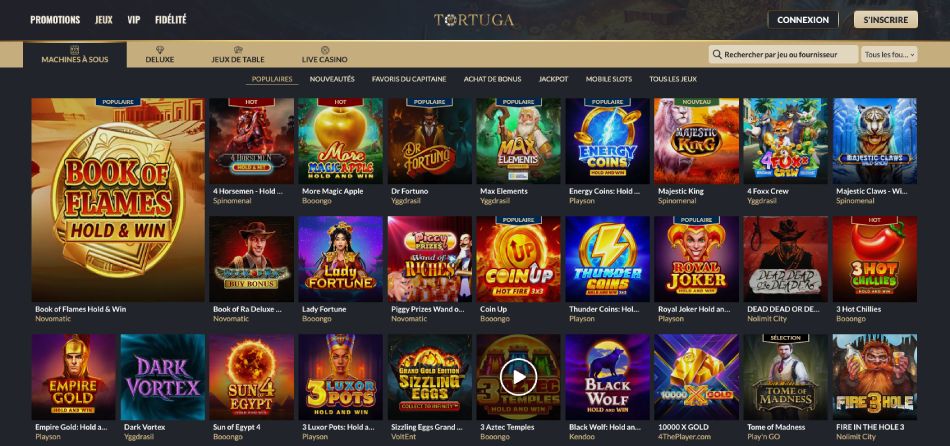The width and height of the screenshot is (950, 446).
Task: Play the 3 Aztec Temples preview button
Action: [518, 377]
